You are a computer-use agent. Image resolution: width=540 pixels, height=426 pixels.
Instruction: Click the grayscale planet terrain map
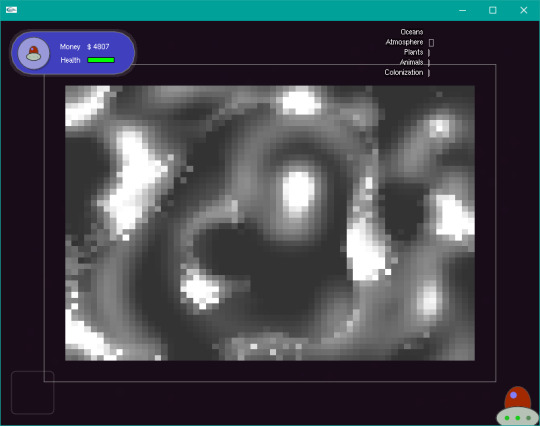point(270,223)
